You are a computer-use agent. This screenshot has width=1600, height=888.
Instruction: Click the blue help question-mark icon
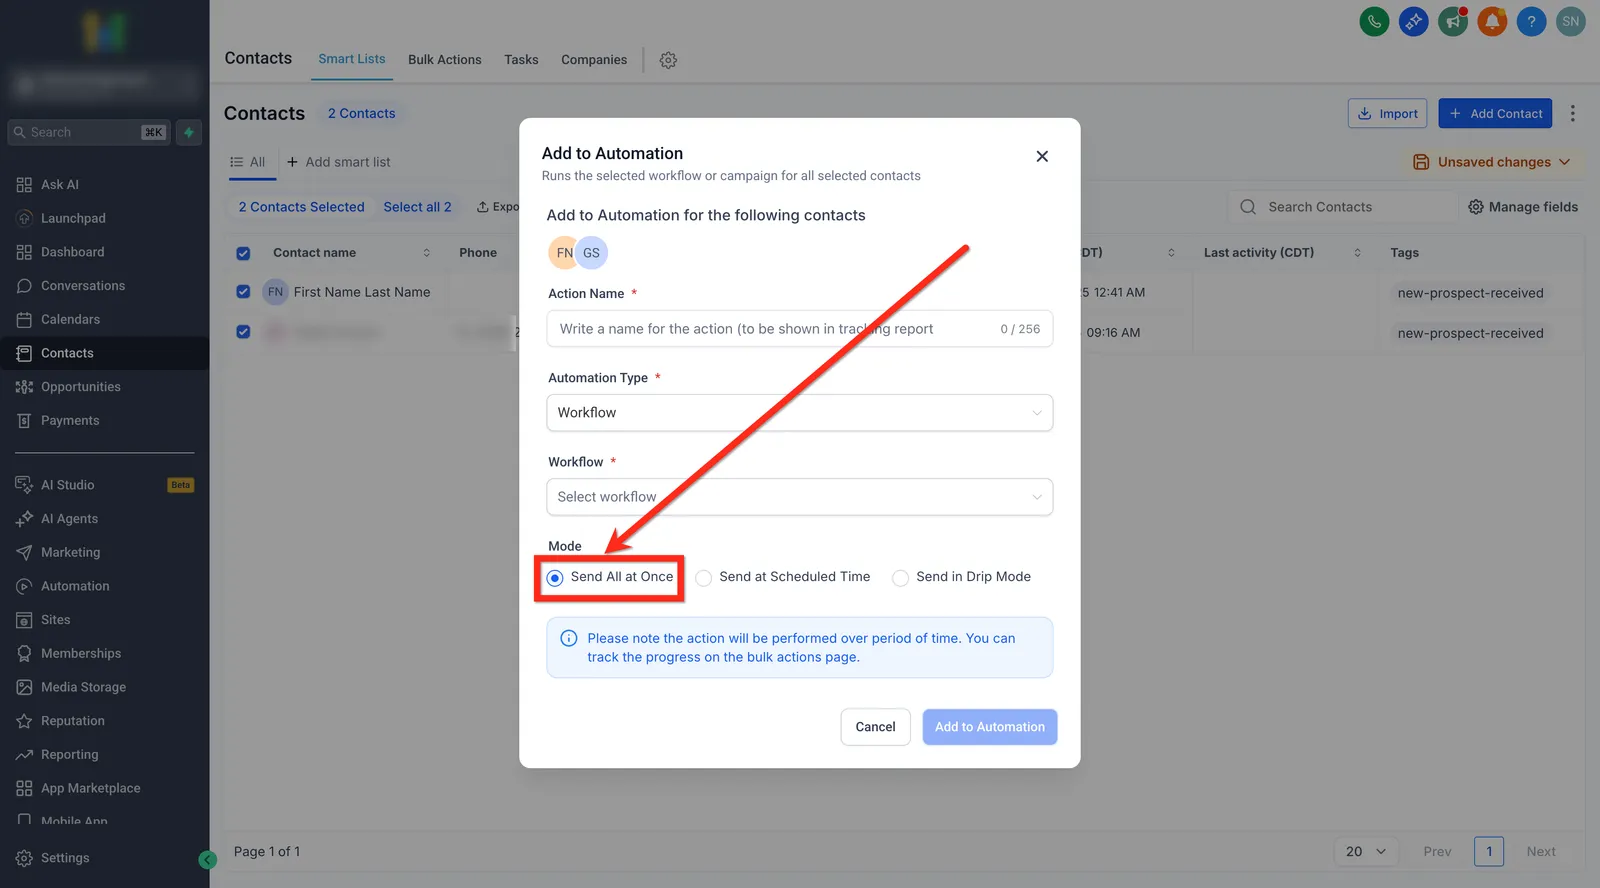(x=1531, y=21)
